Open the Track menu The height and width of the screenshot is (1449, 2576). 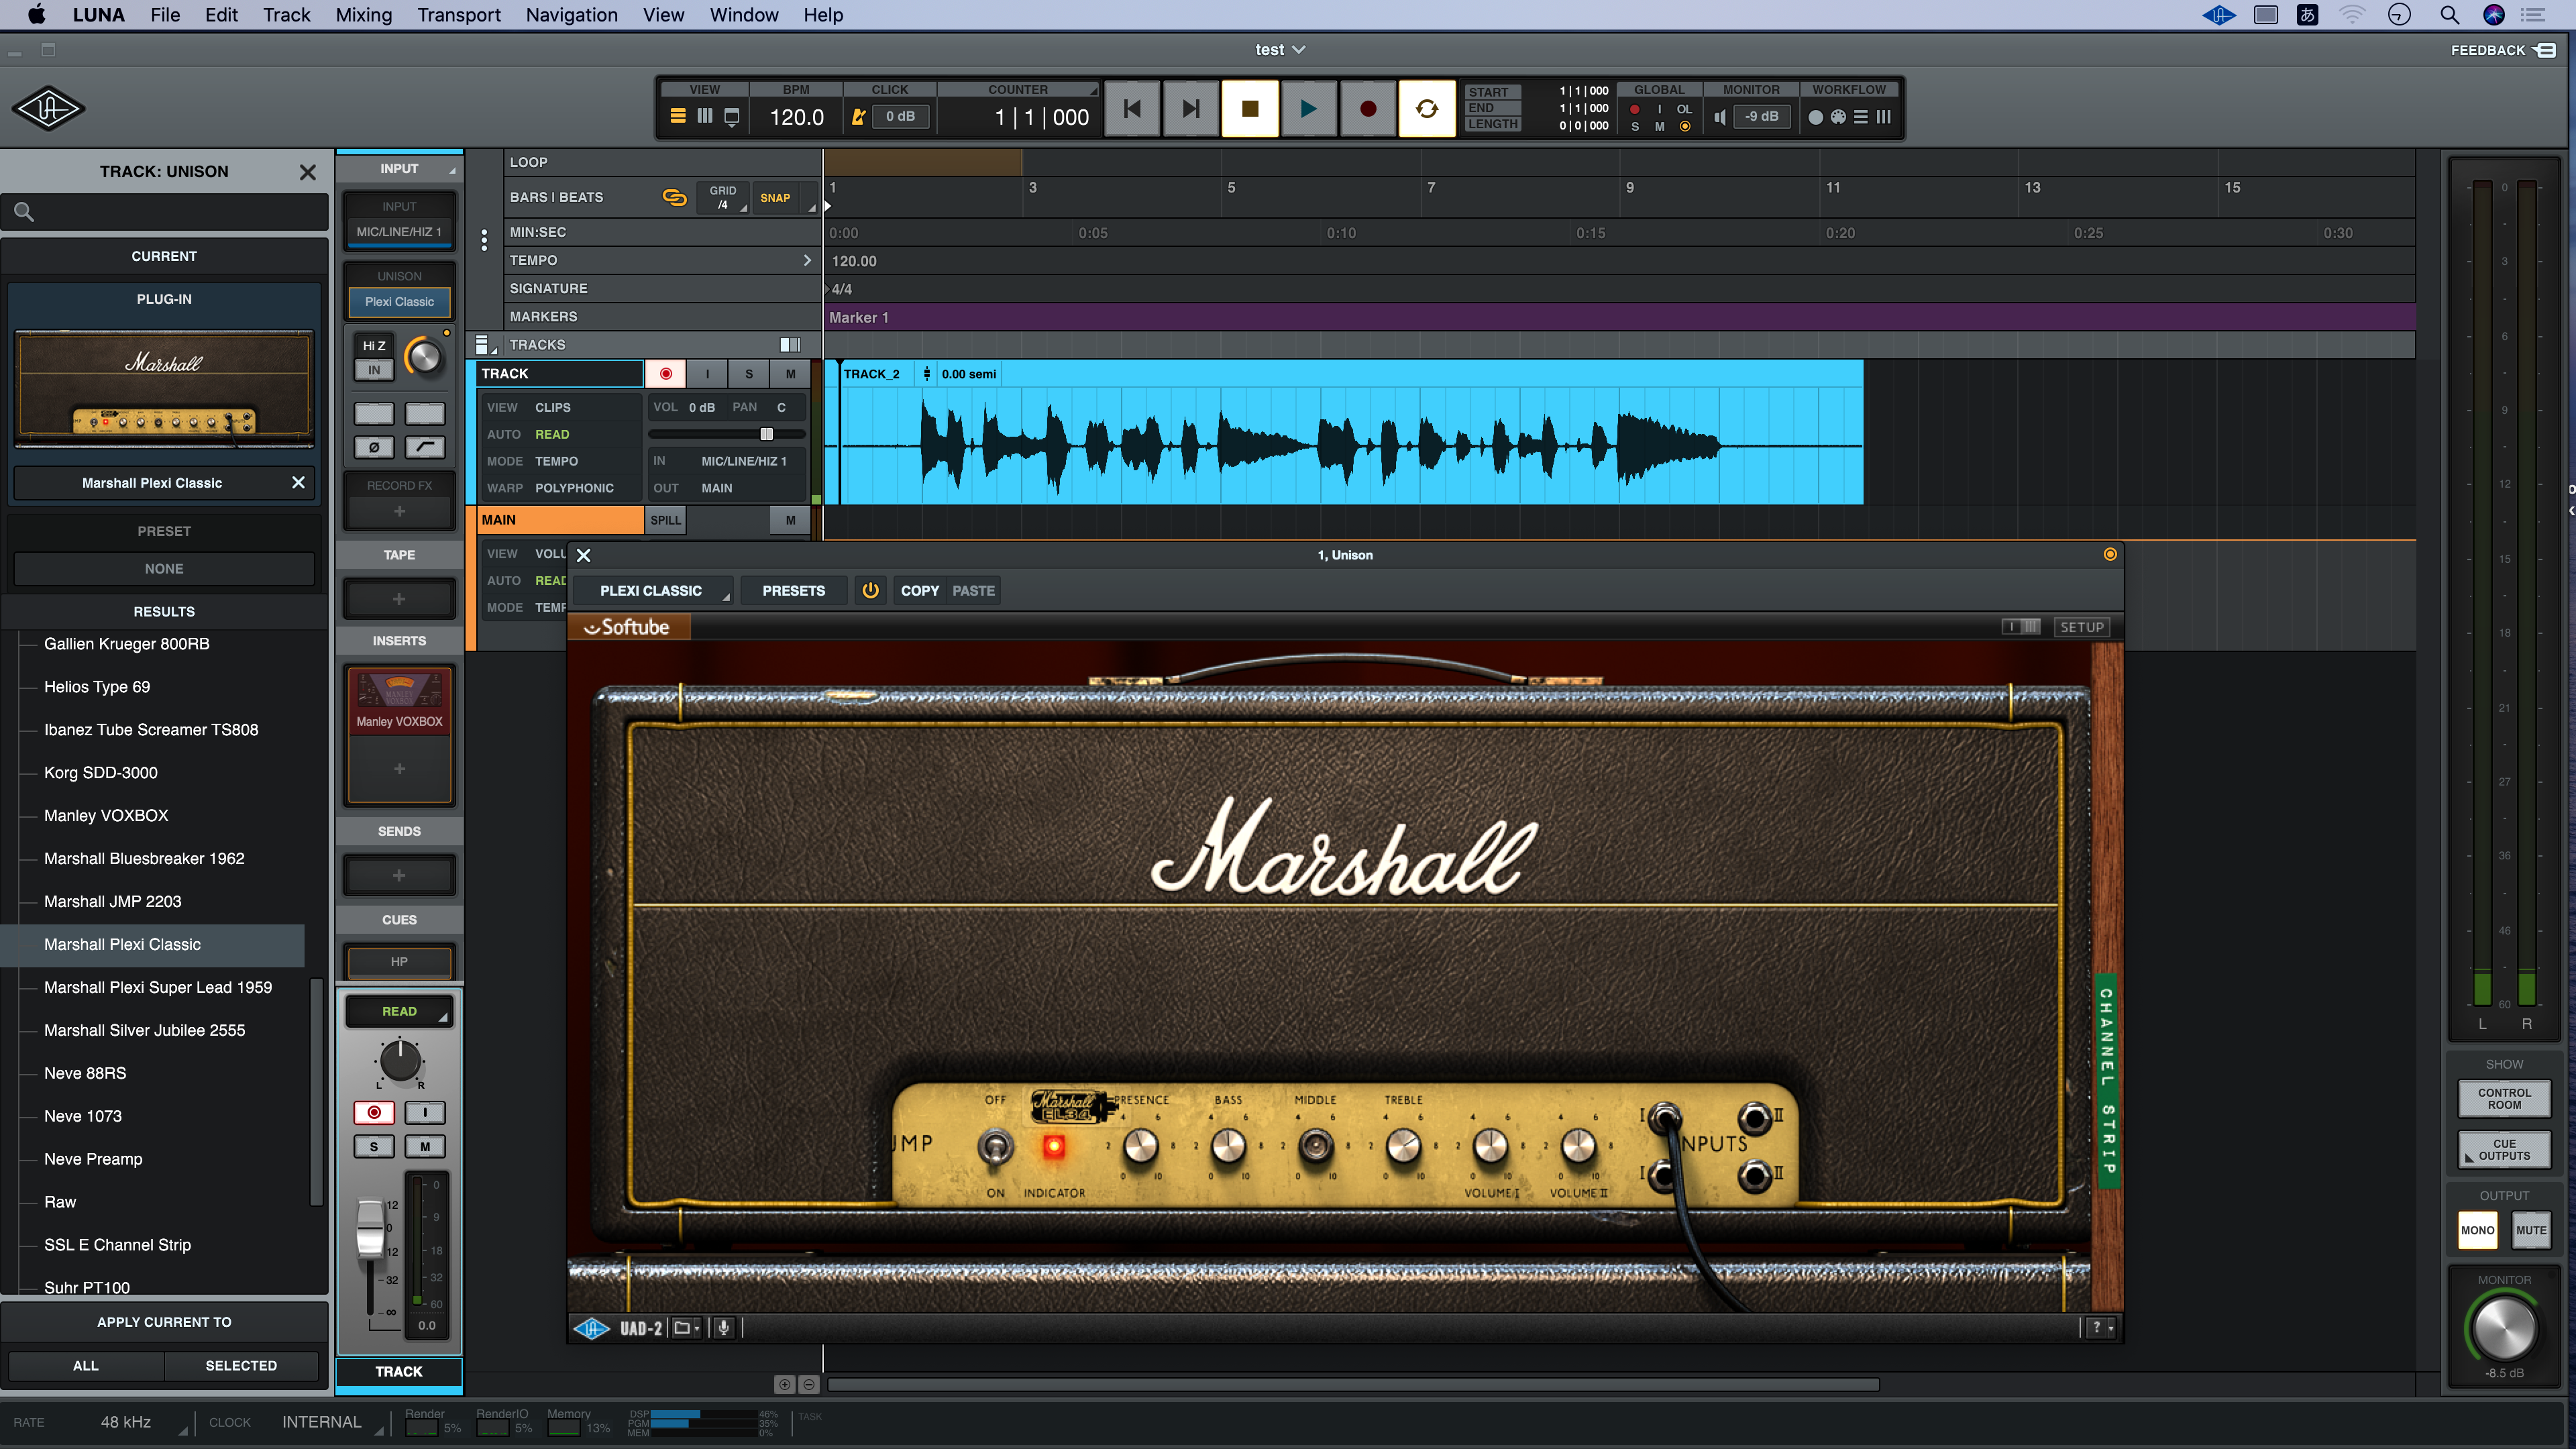tap(287, 15)
